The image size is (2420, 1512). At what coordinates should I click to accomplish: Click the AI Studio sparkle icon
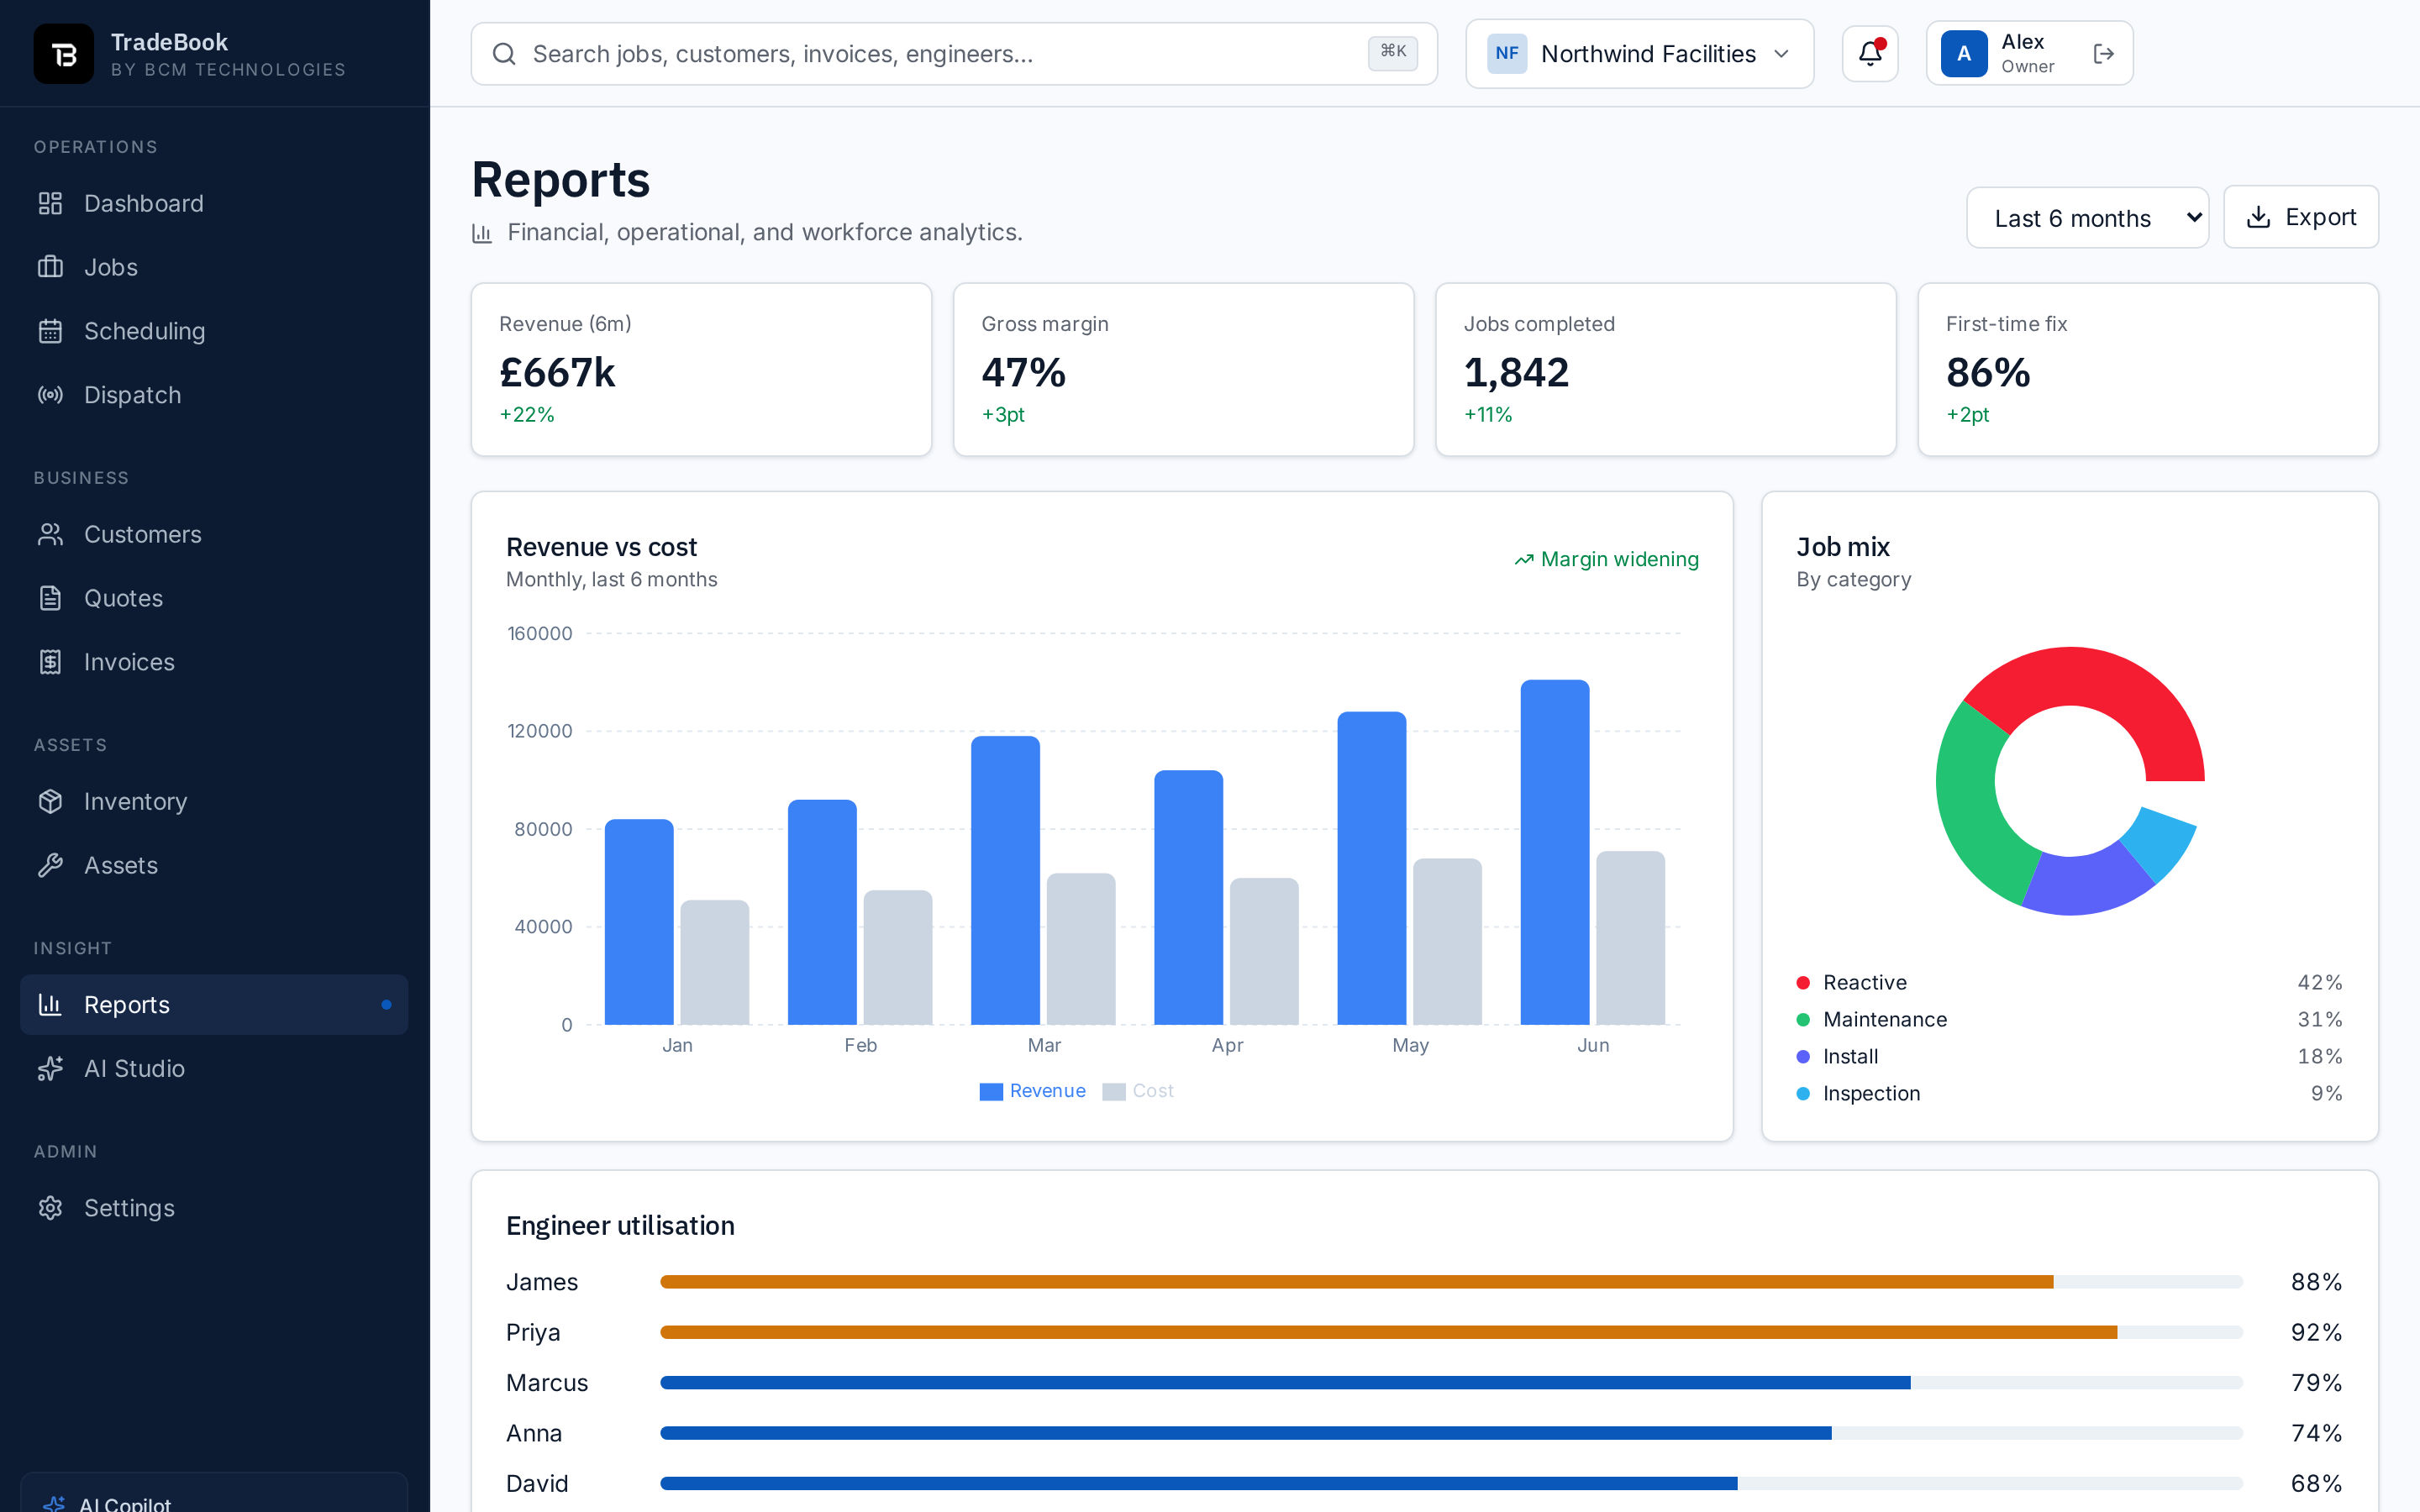[x=50, y=1068]
